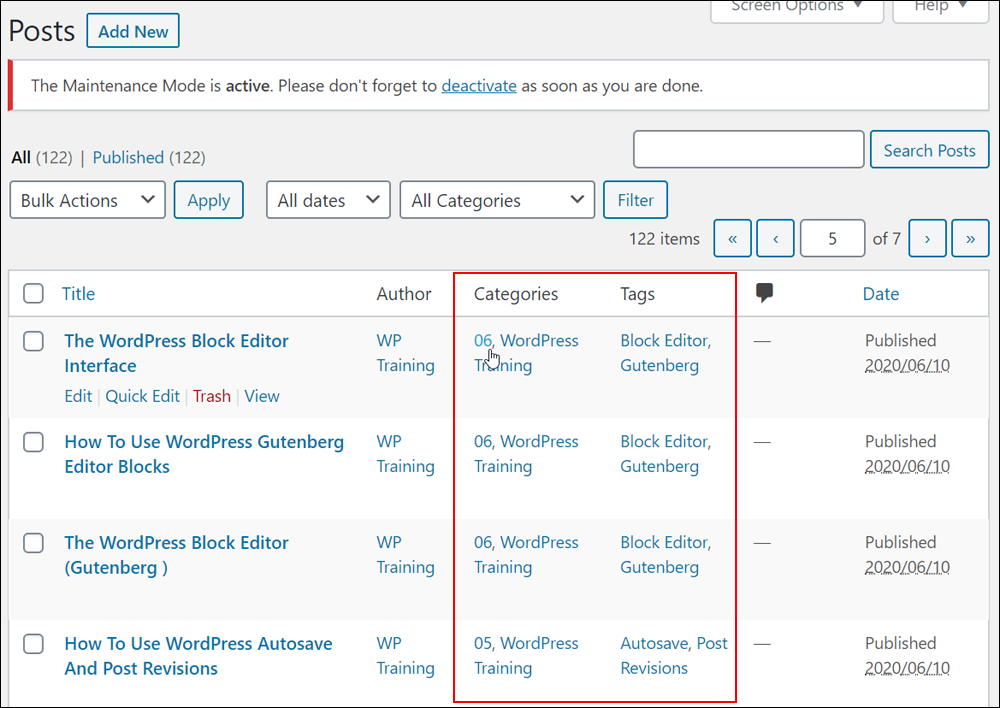Open How To Use WordPress Gutenberg Editor Blocks
Viewport: 1000px width, 708px height.
pyautogui.click(x=204, y=454)
